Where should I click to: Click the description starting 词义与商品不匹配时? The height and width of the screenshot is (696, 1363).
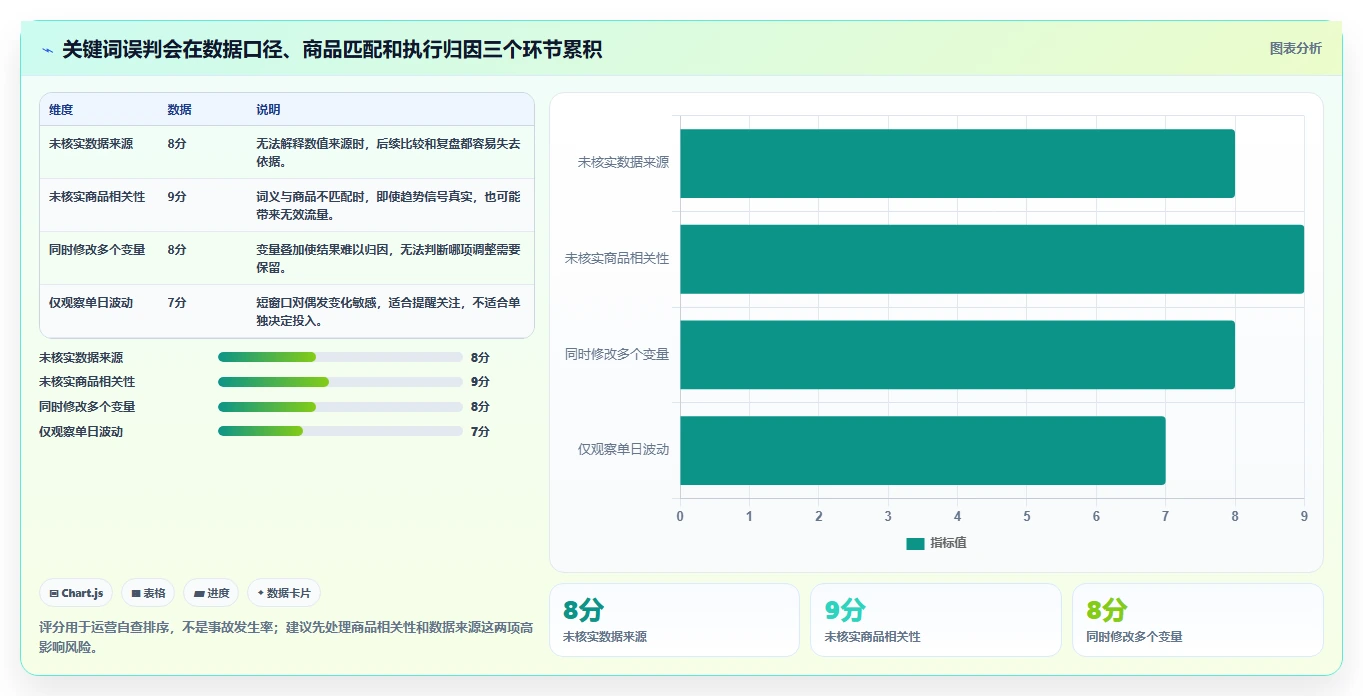388,206
